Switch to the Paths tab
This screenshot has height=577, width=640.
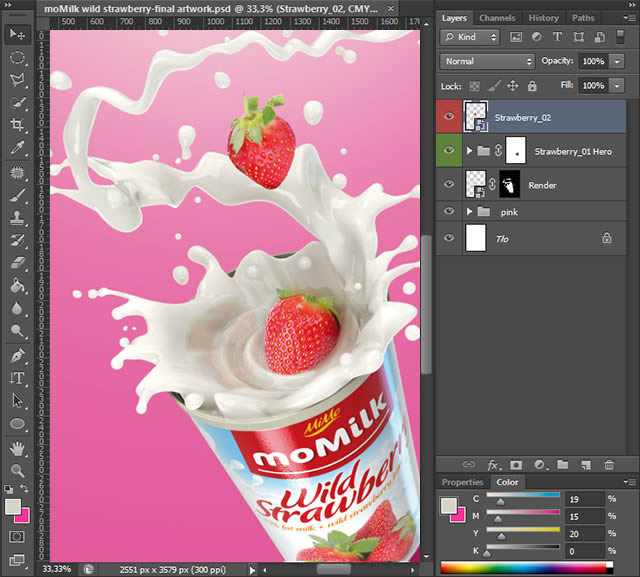pyautogui.click(x=583, y=18)
